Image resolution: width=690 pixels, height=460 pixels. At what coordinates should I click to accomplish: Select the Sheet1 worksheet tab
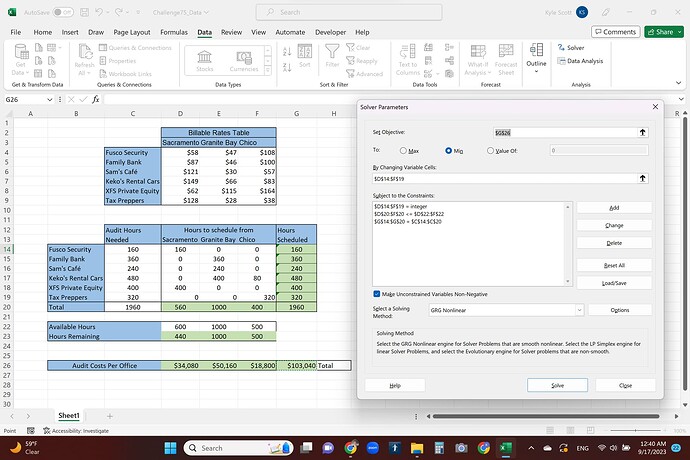click(x=69, y=416)
